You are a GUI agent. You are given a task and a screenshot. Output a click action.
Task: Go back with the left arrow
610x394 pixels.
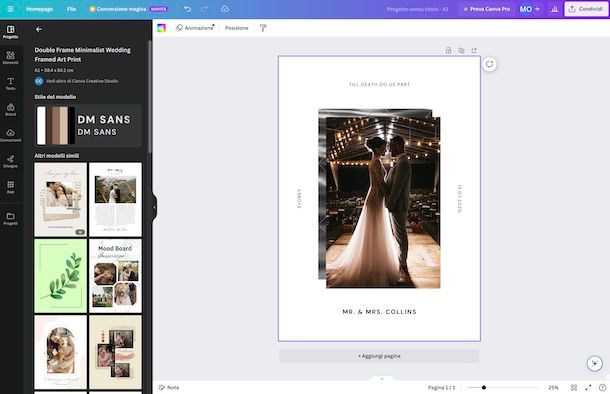click(x=39, y=29)
